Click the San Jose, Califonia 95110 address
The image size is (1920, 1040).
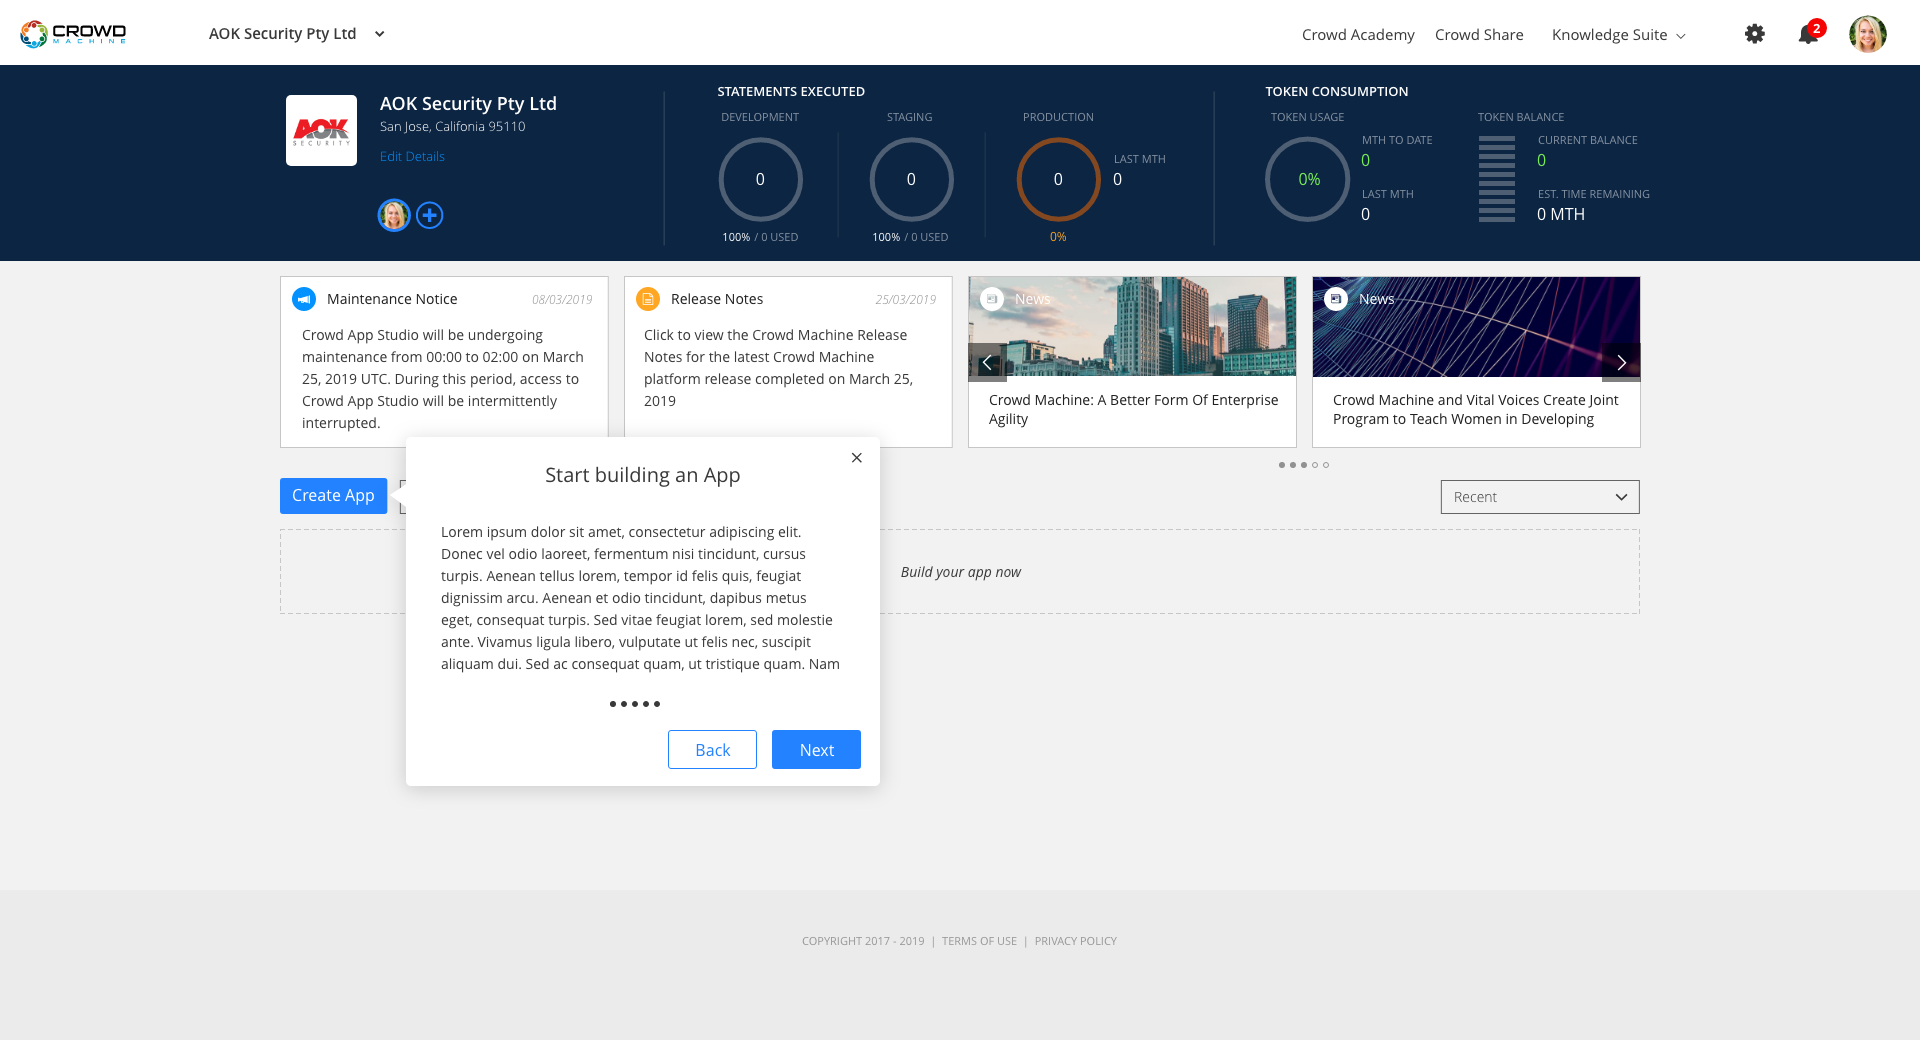coord(452,127)
